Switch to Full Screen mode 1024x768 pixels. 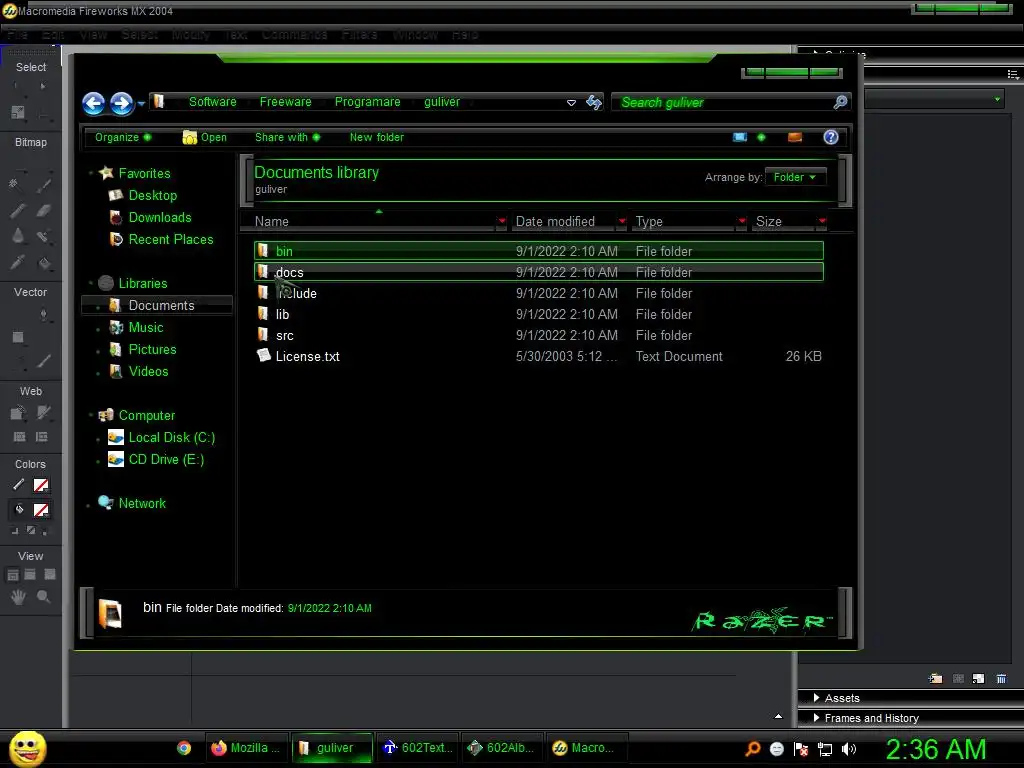click(50, 575)
